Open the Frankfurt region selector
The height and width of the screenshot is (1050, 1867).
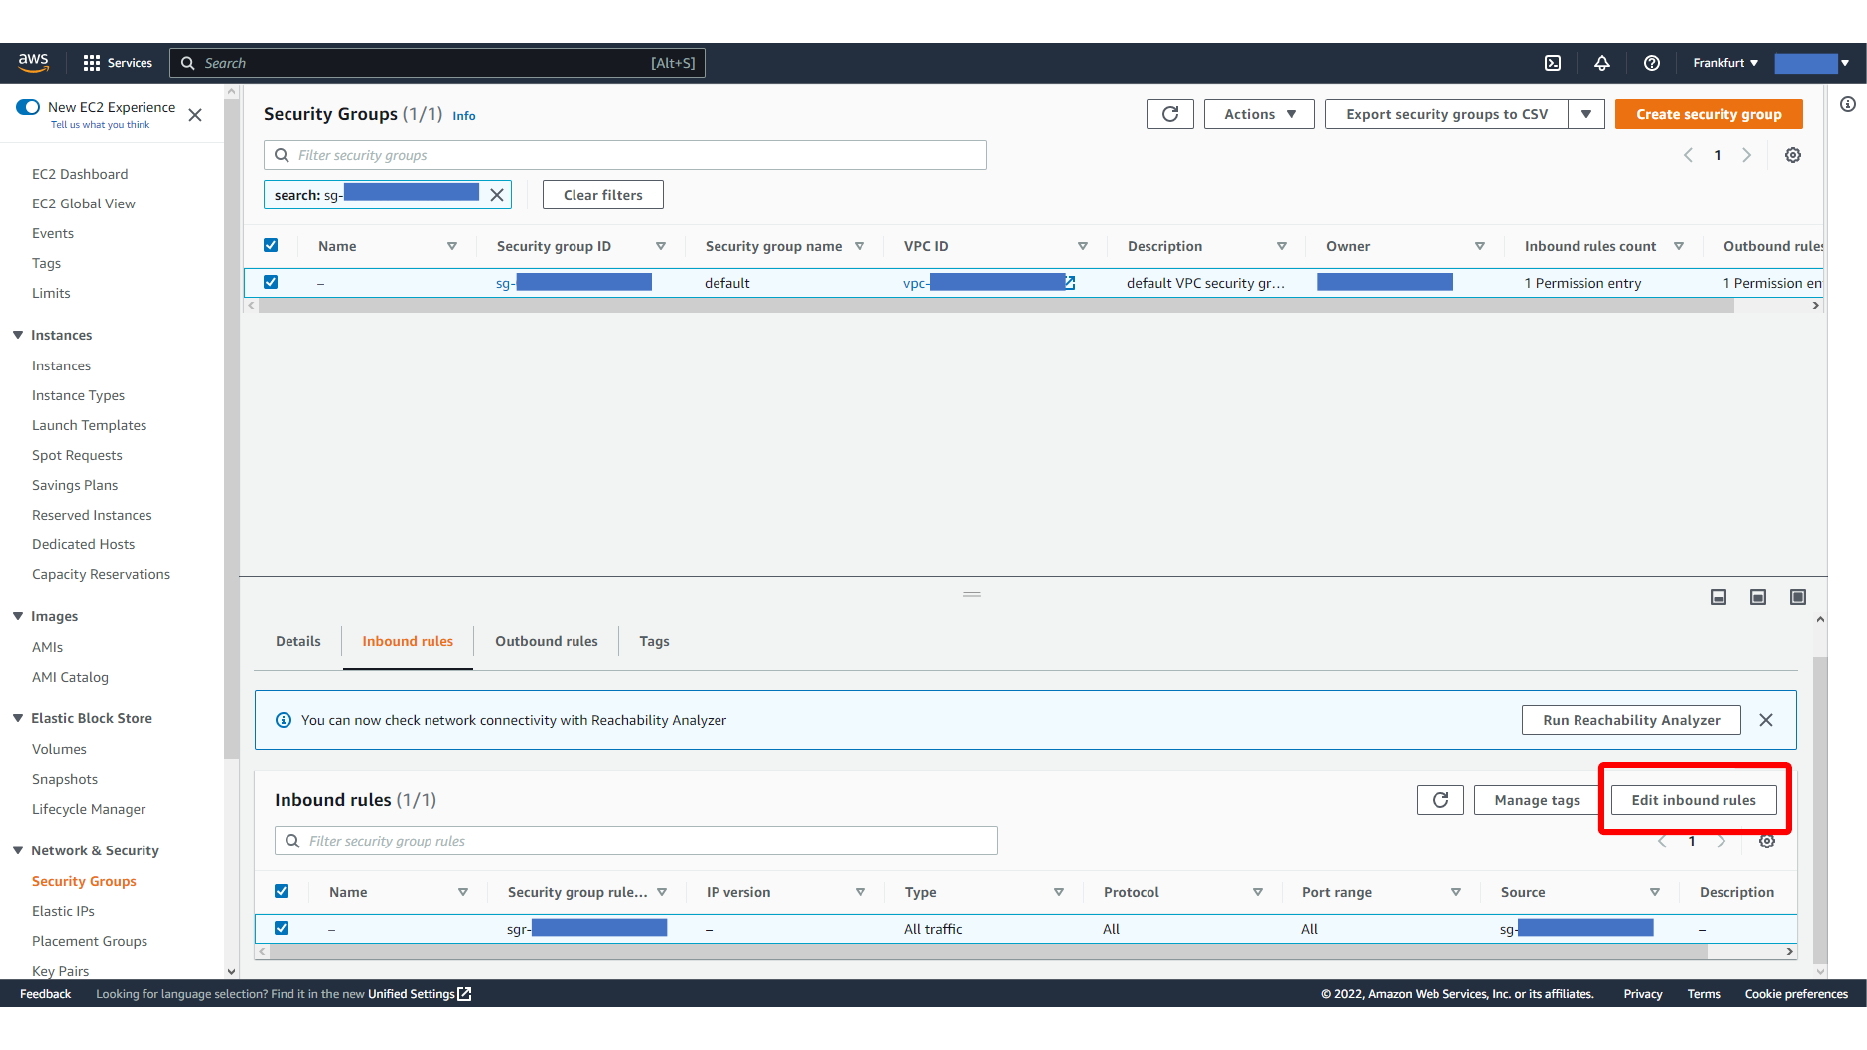coord(1725,63)
